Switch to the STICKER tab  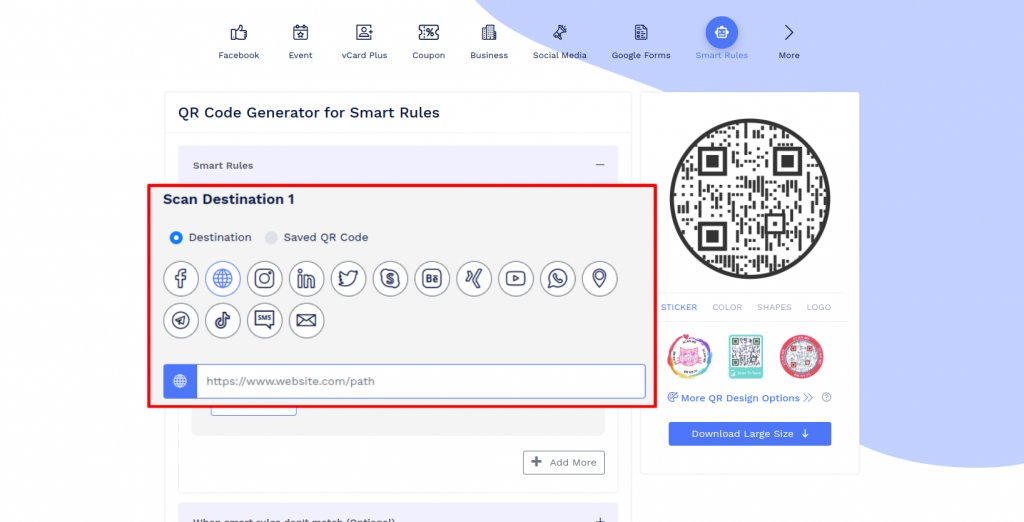(x=679, y=307)
